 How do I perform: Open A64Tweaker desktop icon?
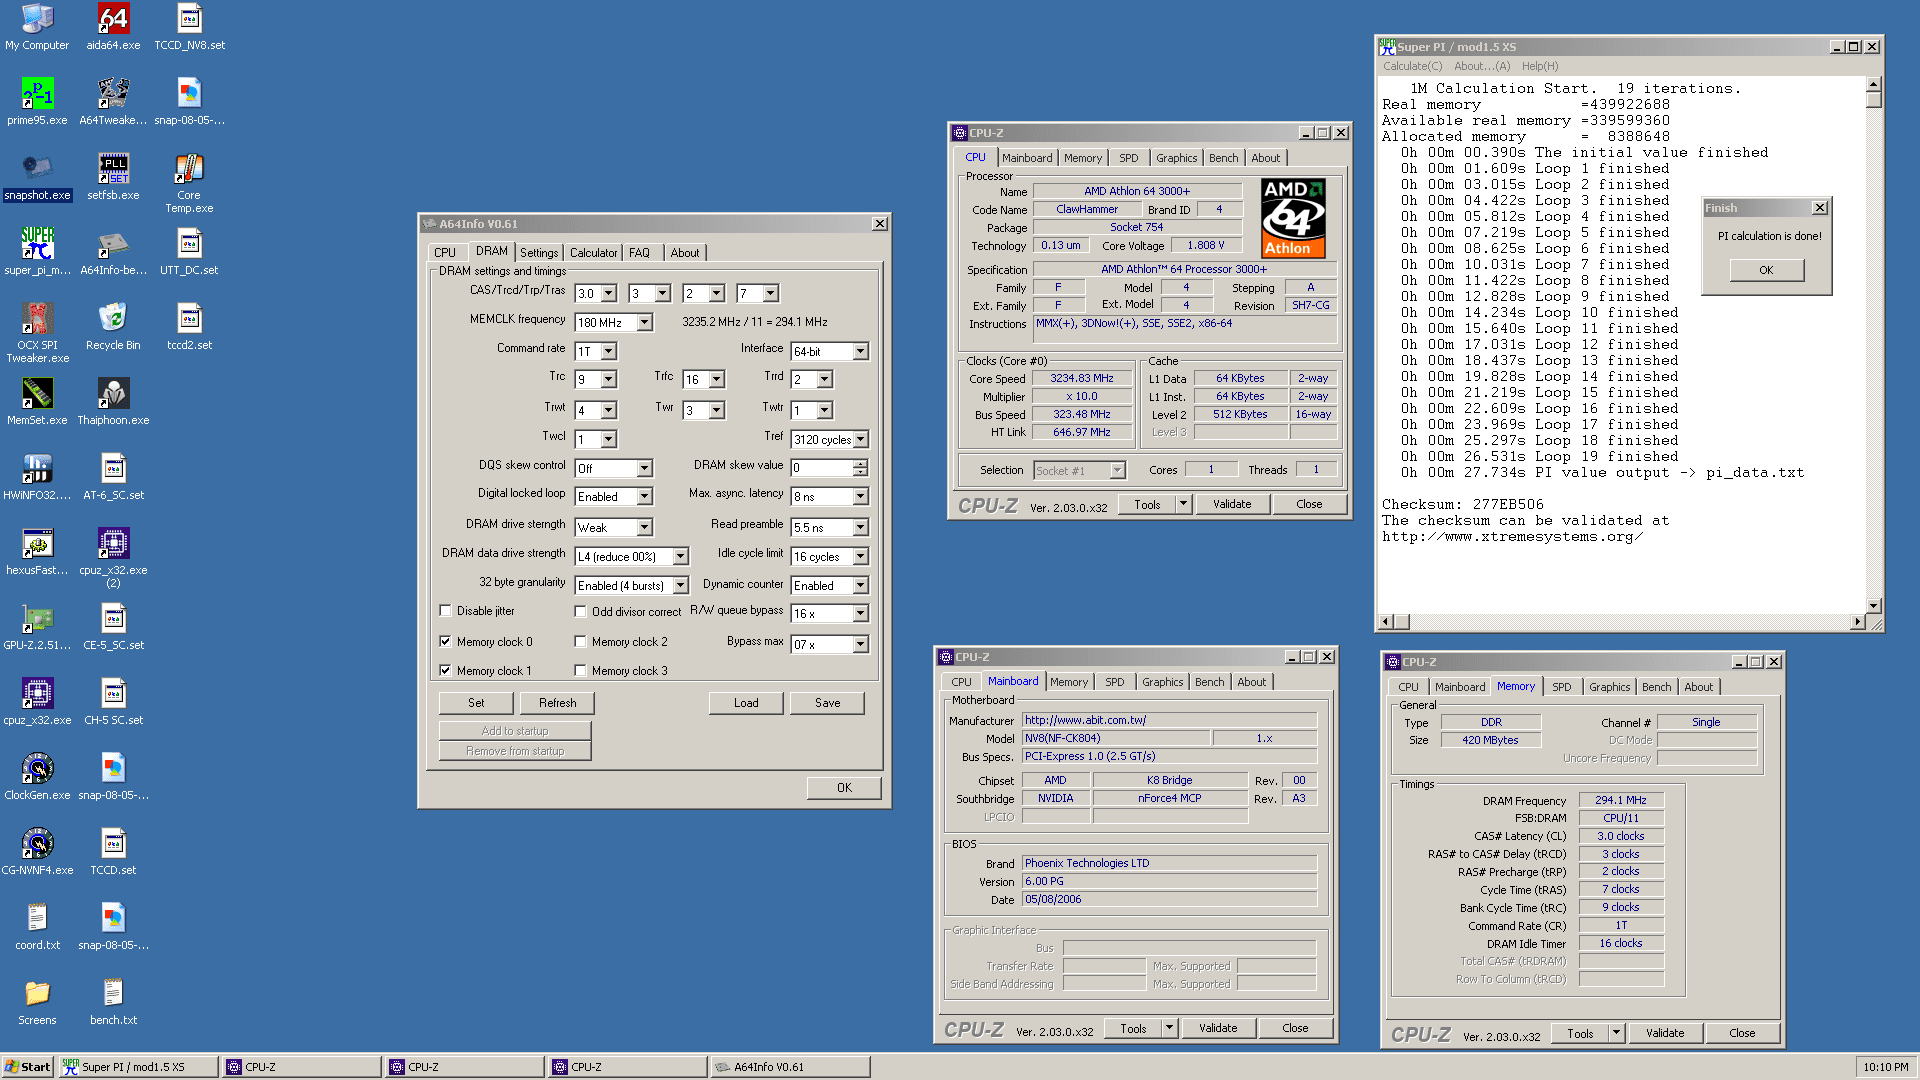[113, 102]
